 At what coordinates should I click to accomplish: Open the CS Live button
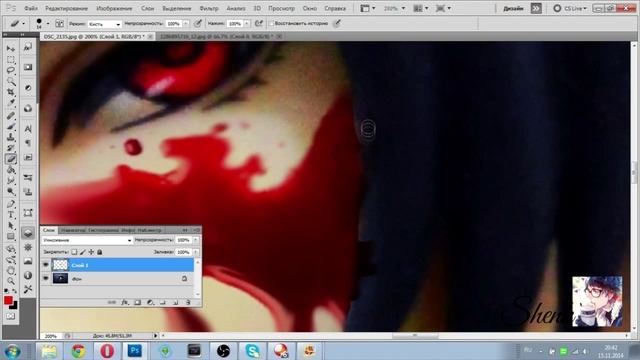(570, 8)
